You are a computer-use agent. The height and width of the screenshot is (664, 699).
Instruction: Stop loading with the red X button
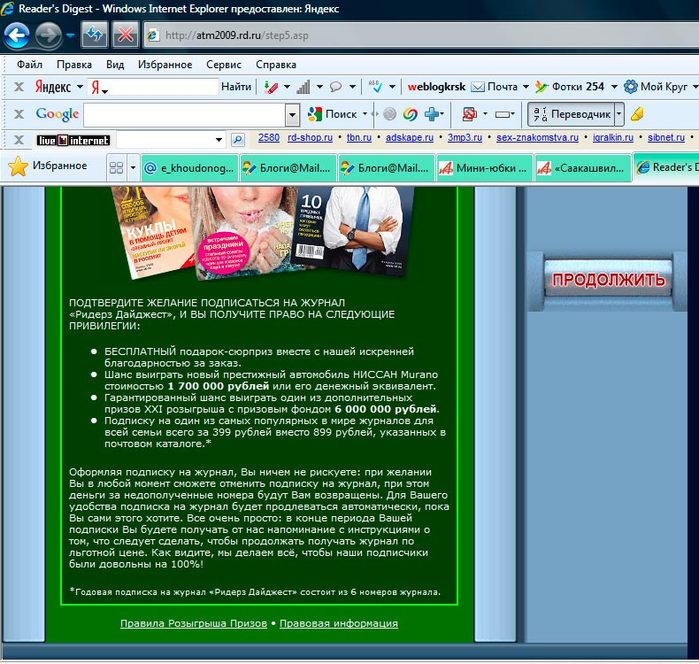125,35
